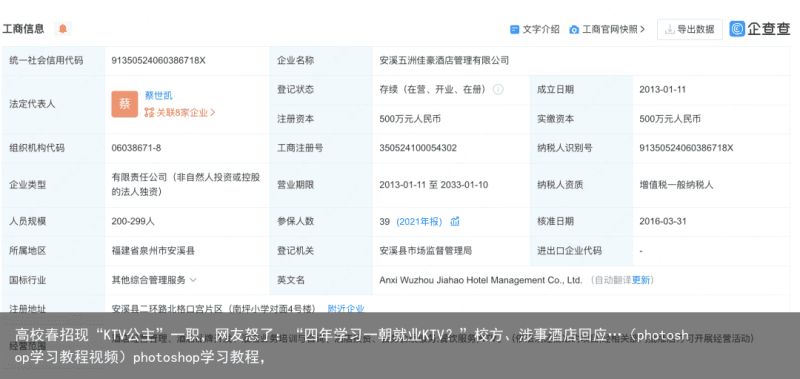Screen dimensions: 800x379
Task: Select the business term 2013-01-11 至 2033-01-10
Action: click(433, 185)
